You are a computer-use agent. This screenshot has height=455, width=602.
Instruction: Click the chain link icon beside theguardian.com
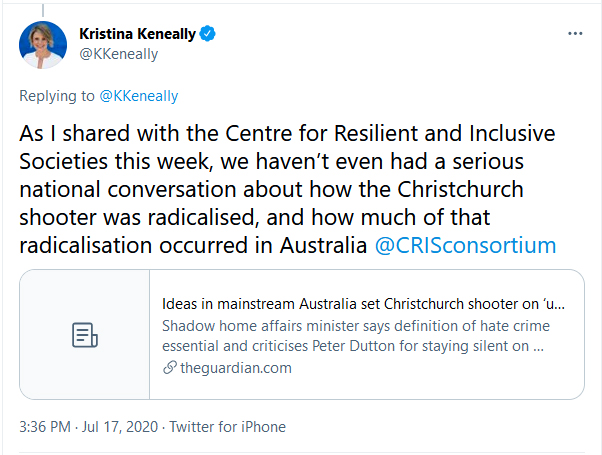tap(168, 367)
